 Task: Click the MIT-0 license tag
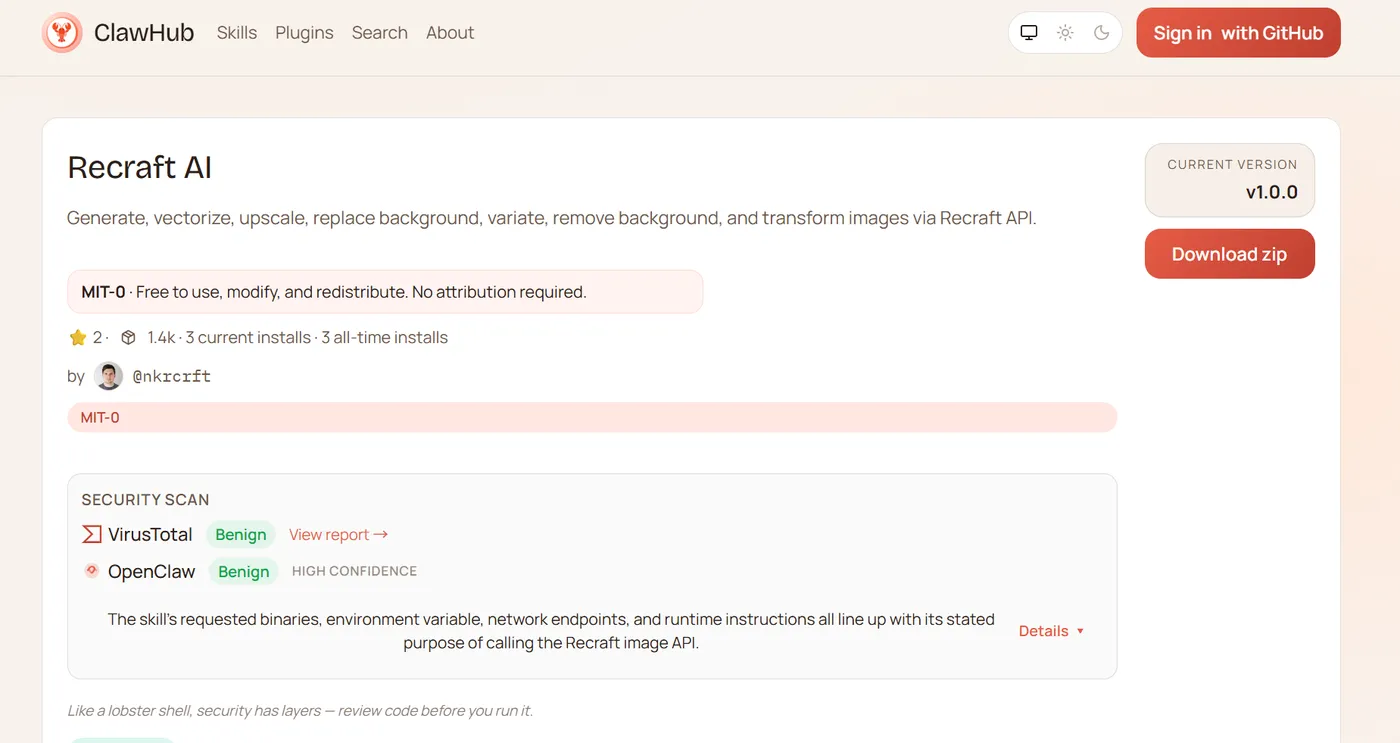pyautogui.click(x=100, y=417)
